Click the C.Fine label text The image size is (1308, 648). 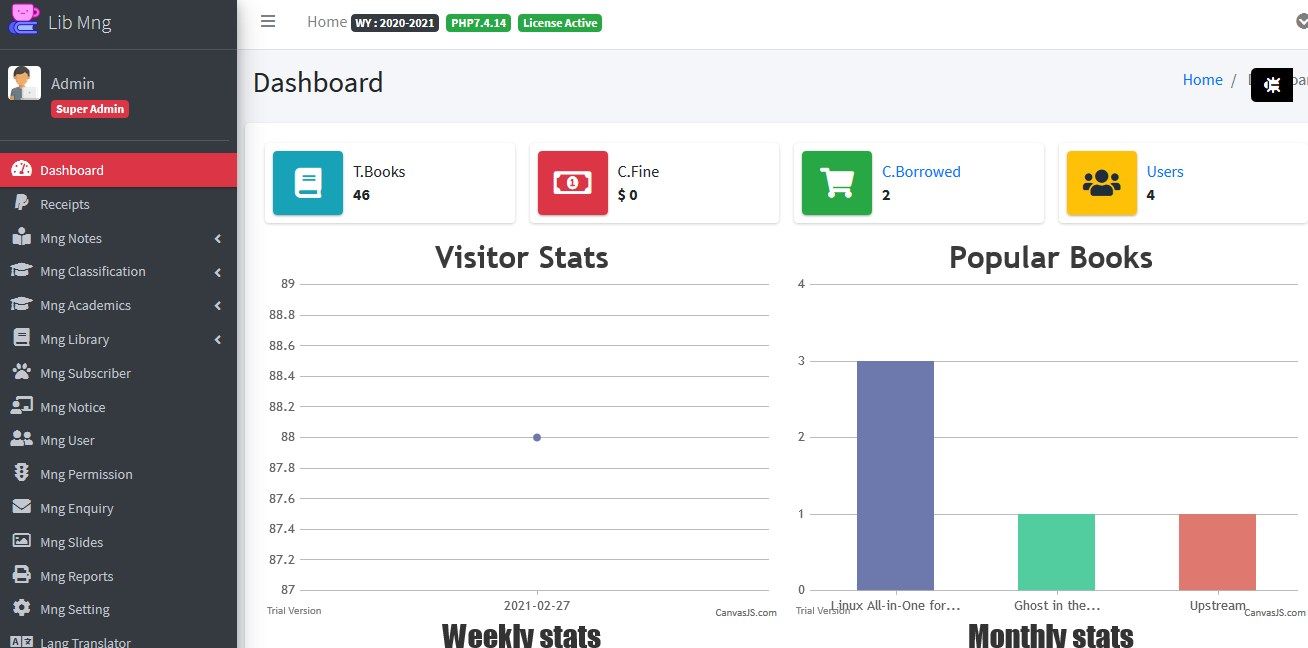coord(638,171)
